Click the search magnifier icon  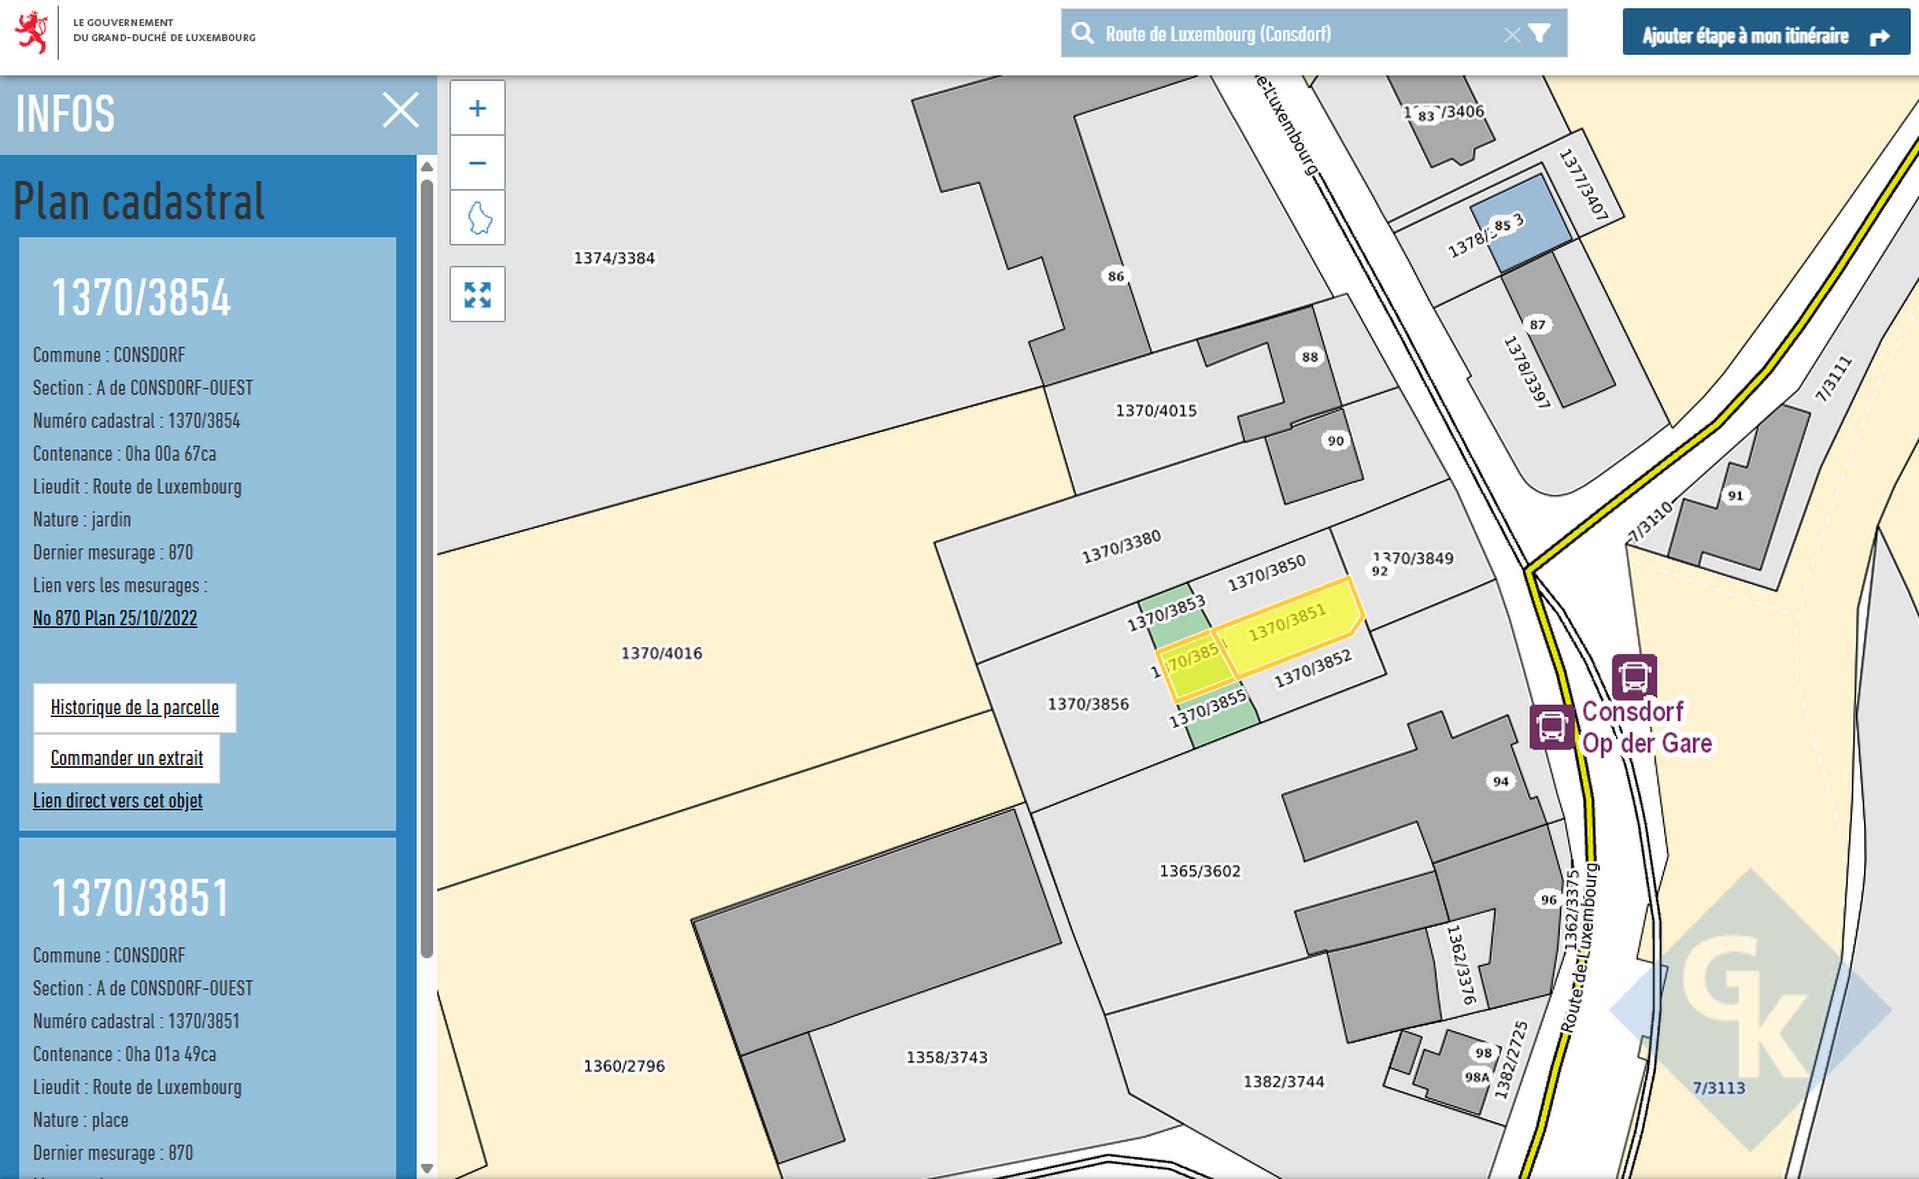coord(1082,34)
